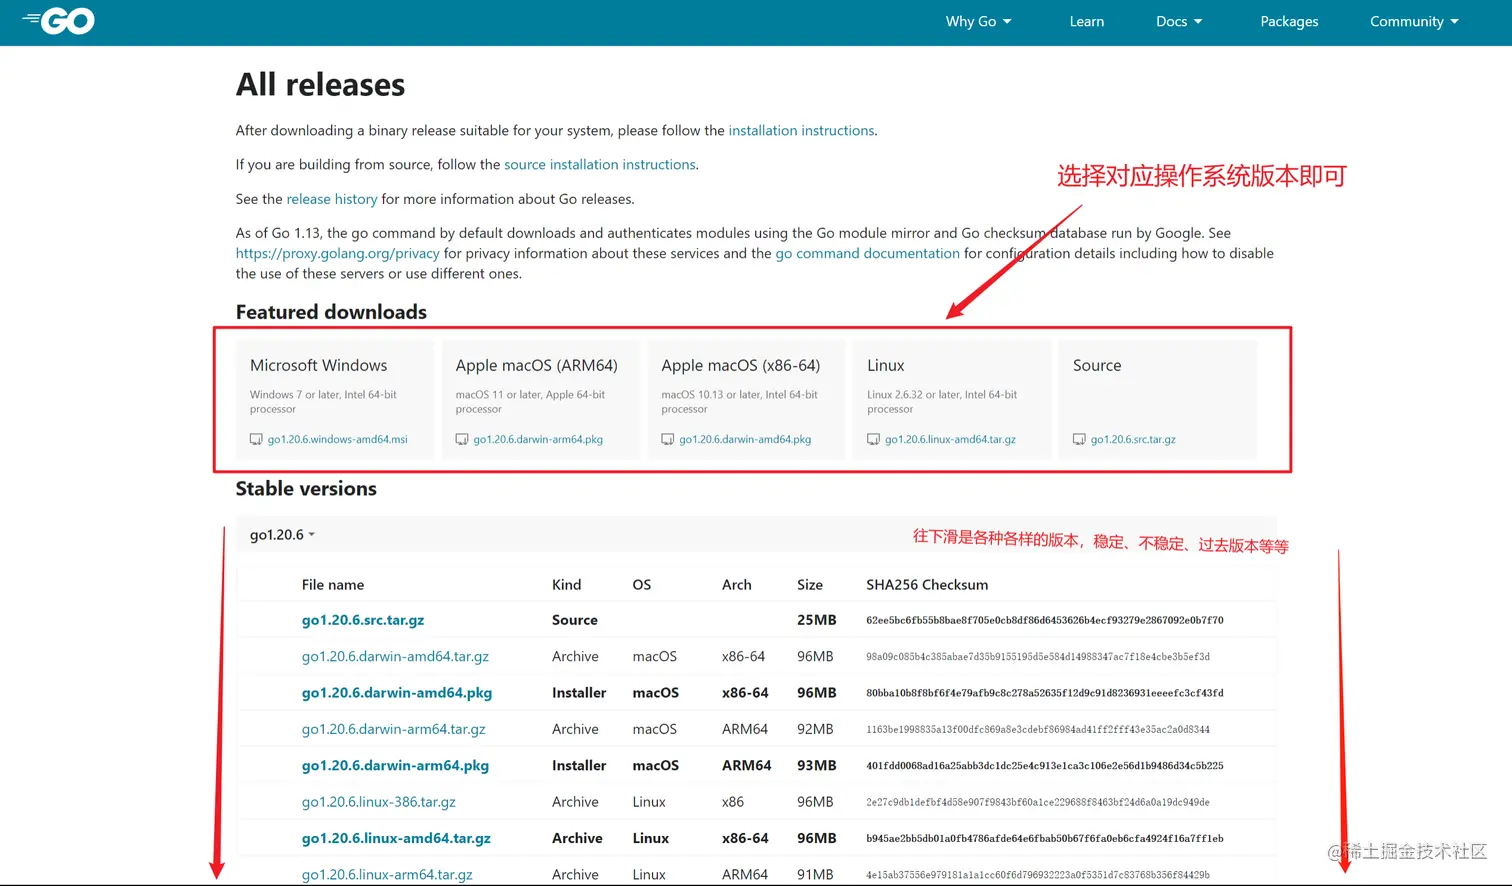
Task: Open the Why Go dropdown menu
Action: coord(979,21)
